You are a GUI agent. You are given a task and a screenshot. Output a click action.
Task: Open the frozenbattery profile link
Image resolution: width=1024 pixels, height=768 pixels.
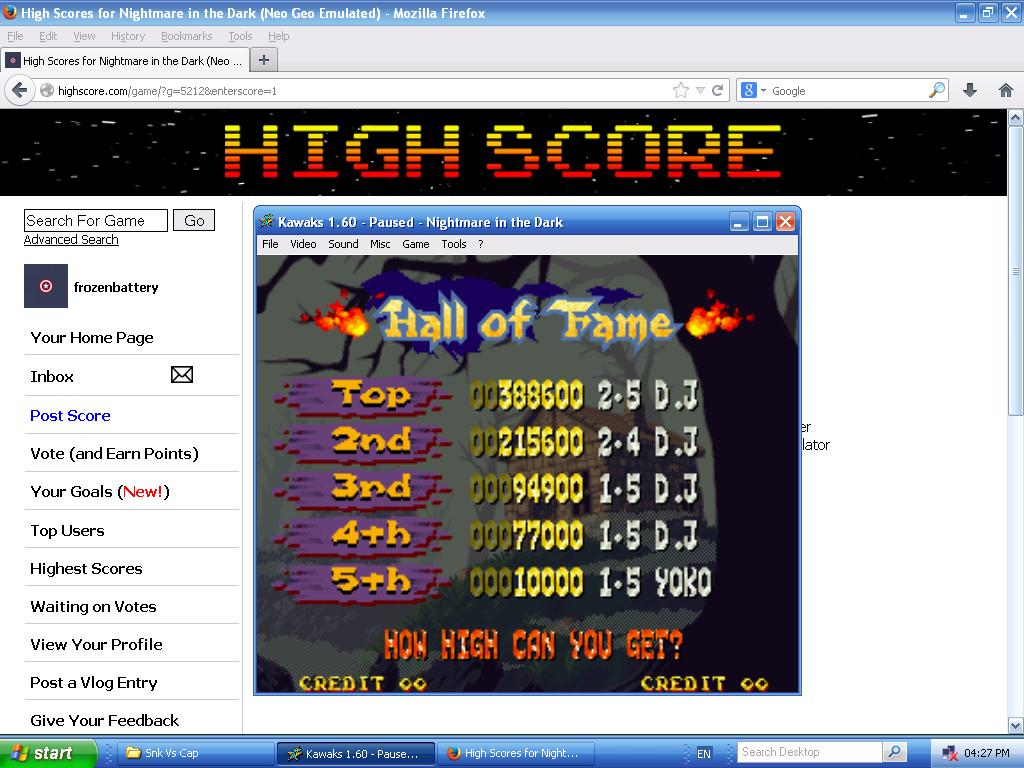(x=116, y=287)
